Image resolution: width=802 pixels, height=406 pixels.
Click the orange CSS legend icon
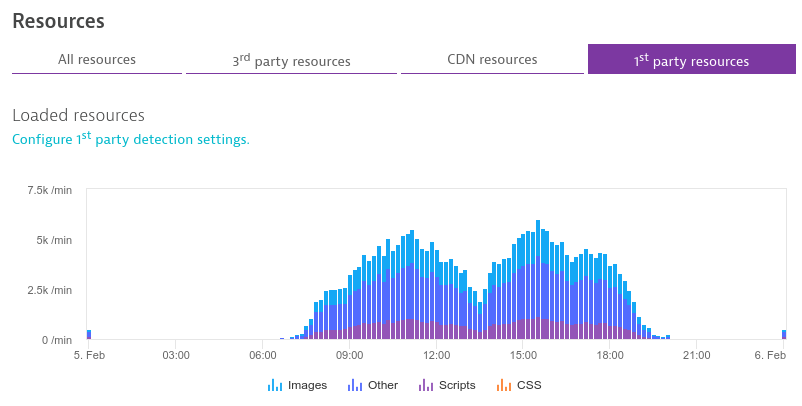[x=505, y=385]
